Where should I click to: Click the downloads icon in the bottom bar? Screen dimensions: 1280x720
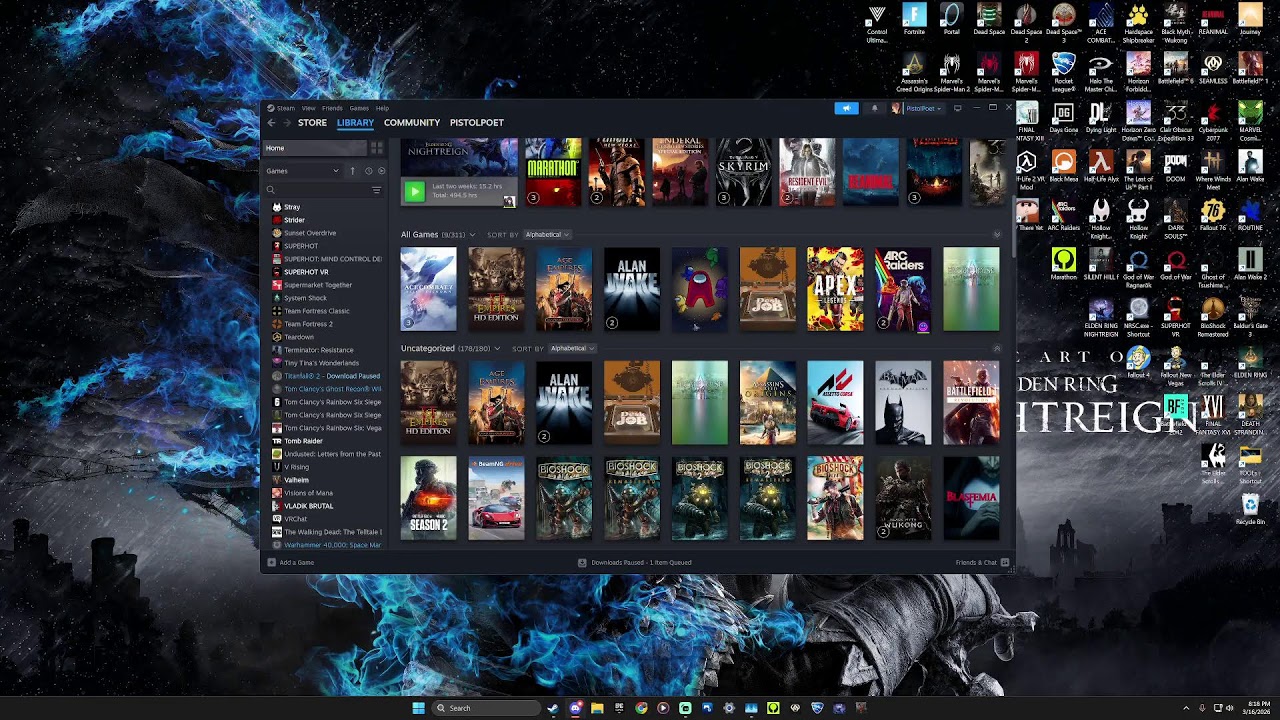coord(582,562)
